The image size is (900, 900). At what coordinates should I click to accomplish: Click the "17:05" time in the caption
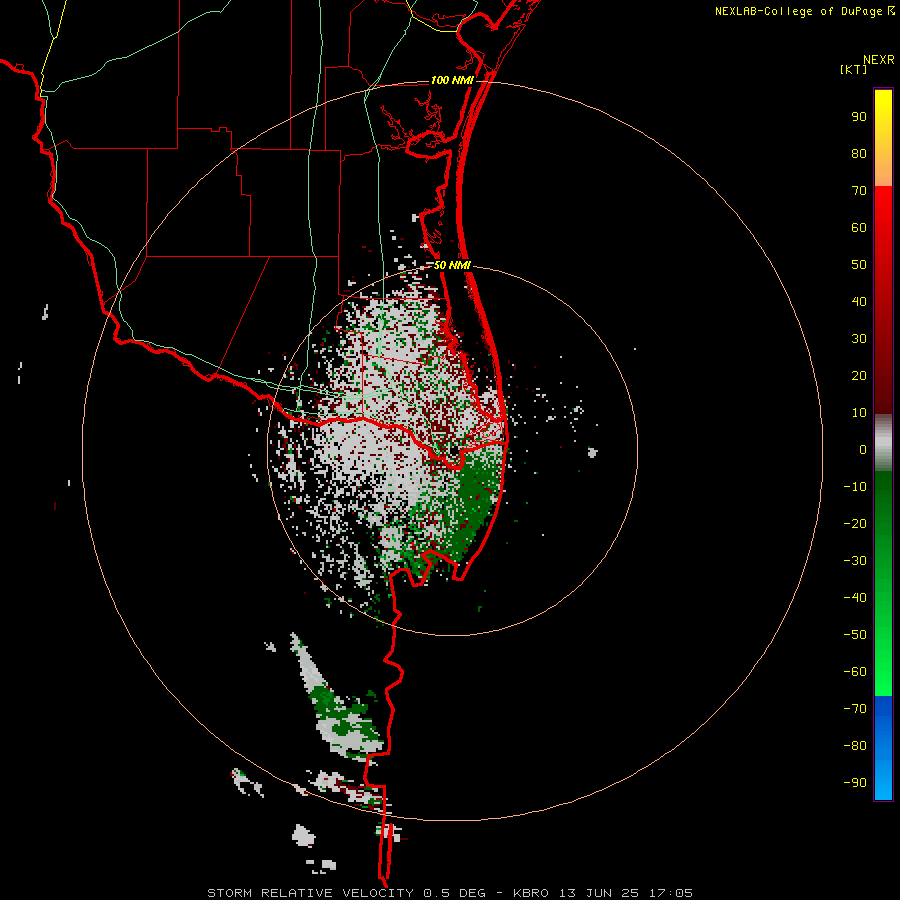pos(671,893)
